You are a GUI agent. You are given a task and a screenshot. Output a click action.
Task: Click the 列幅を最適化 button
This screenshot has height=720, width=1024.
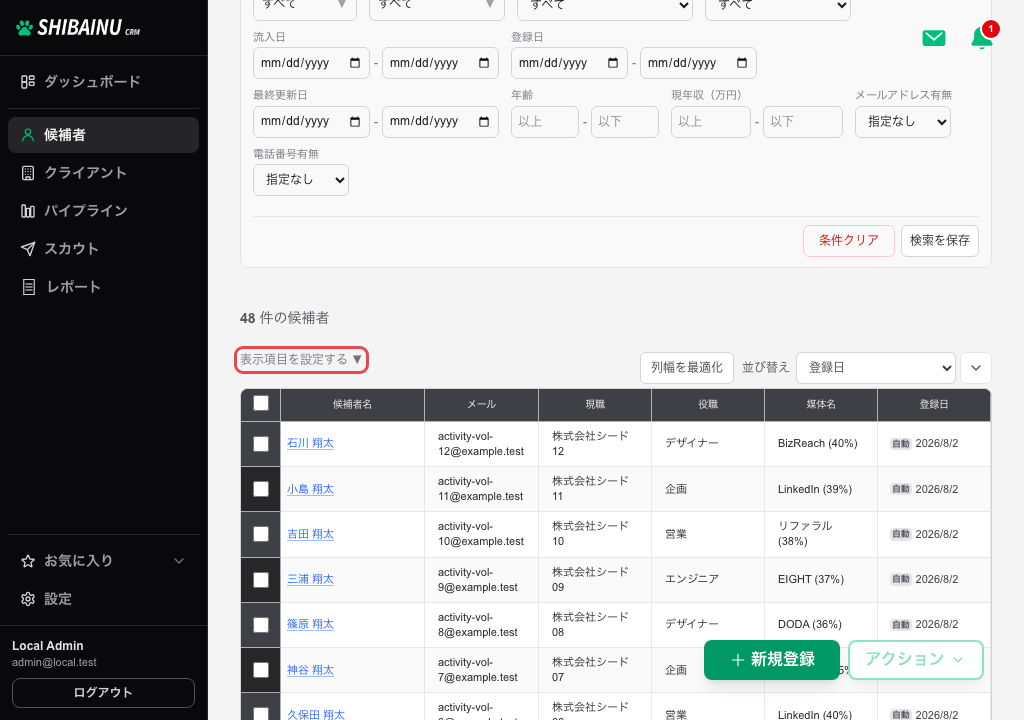(687, 368)
